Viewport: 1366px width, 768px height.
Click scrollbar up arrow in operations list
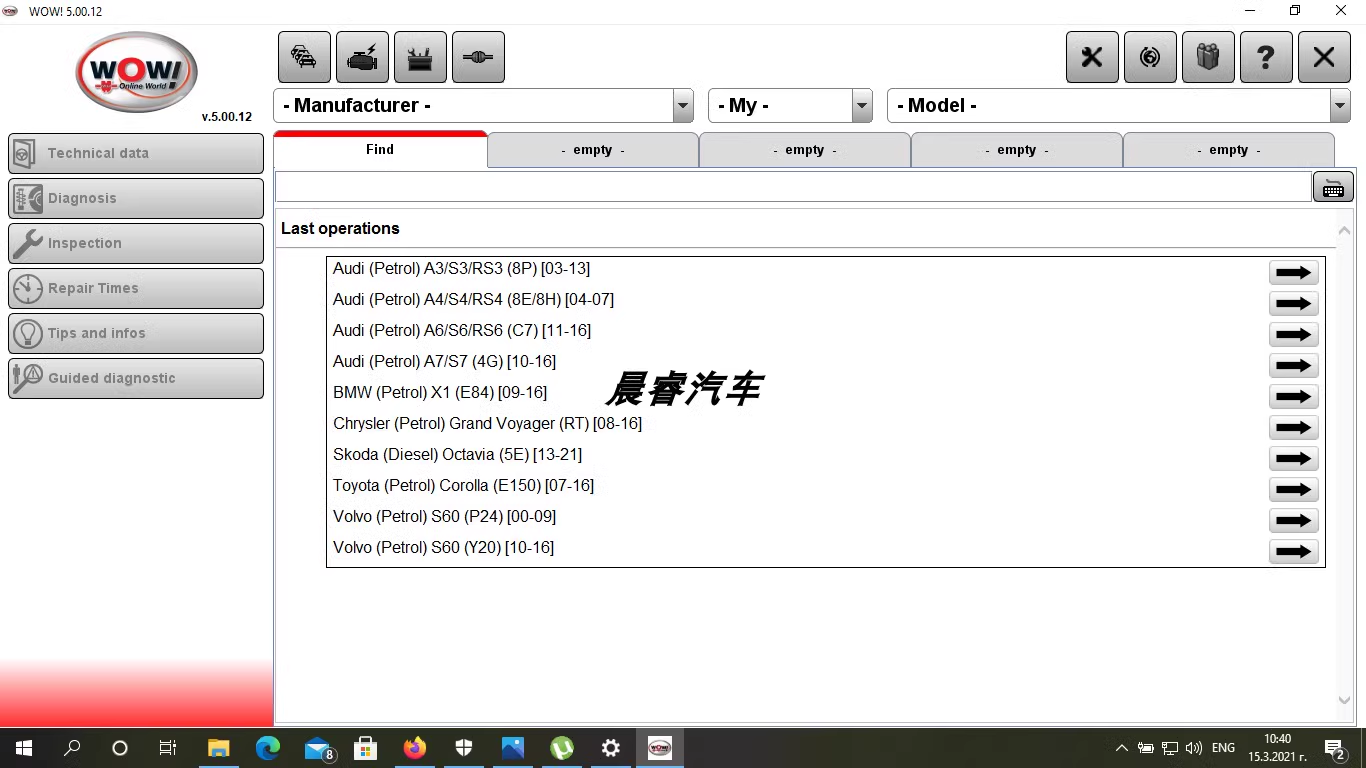[x=1344, y=231]
